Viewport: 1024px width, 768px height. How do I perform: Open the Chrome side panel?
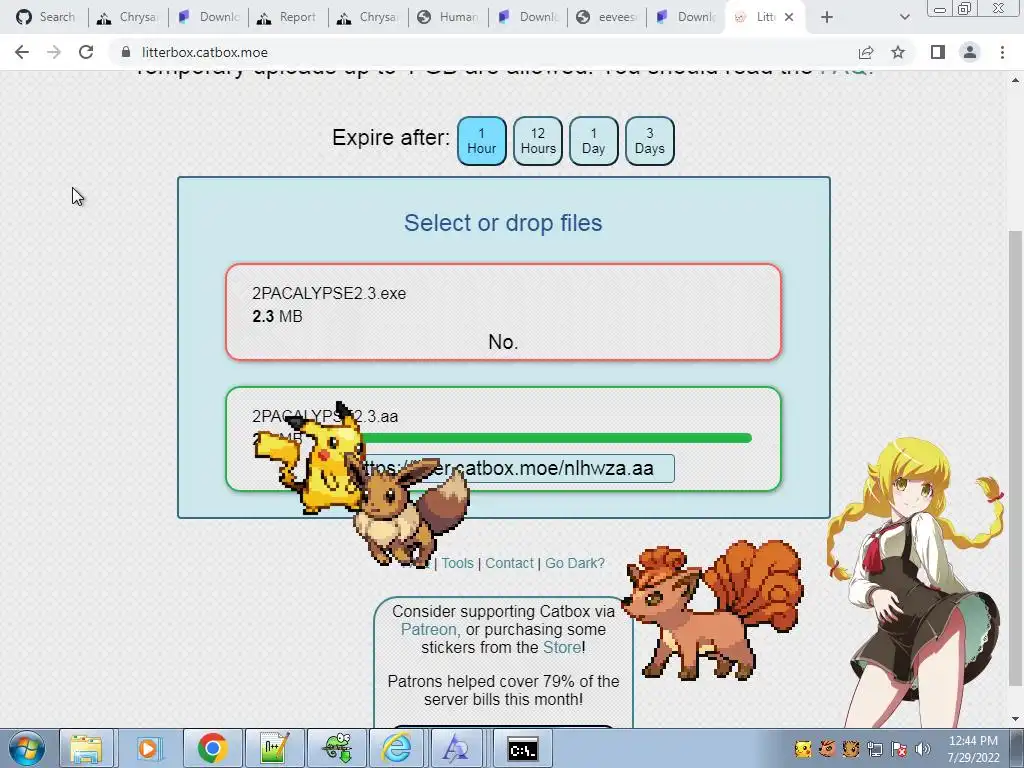pyautogui.click(x=938, y=52)
